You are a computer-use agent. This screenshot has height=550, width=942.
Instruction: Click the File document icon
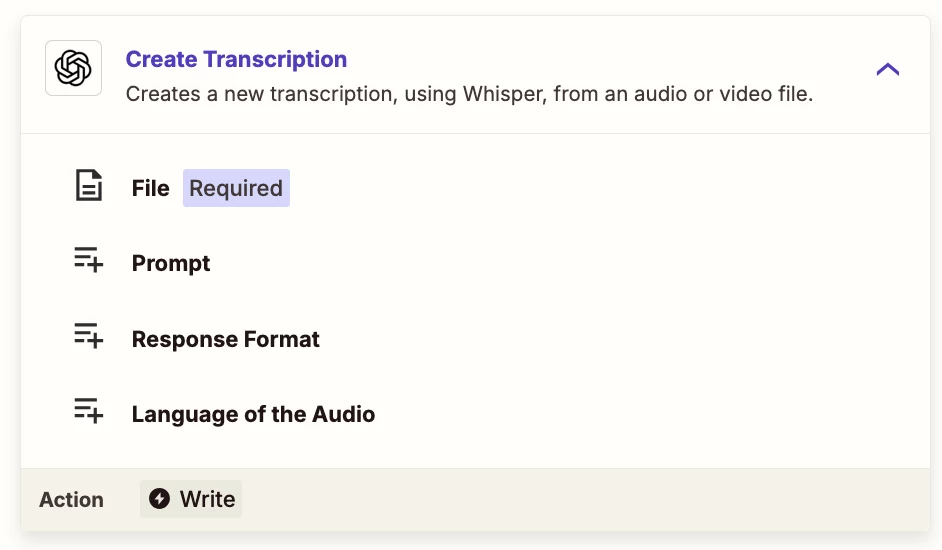(x=88, y=185)
